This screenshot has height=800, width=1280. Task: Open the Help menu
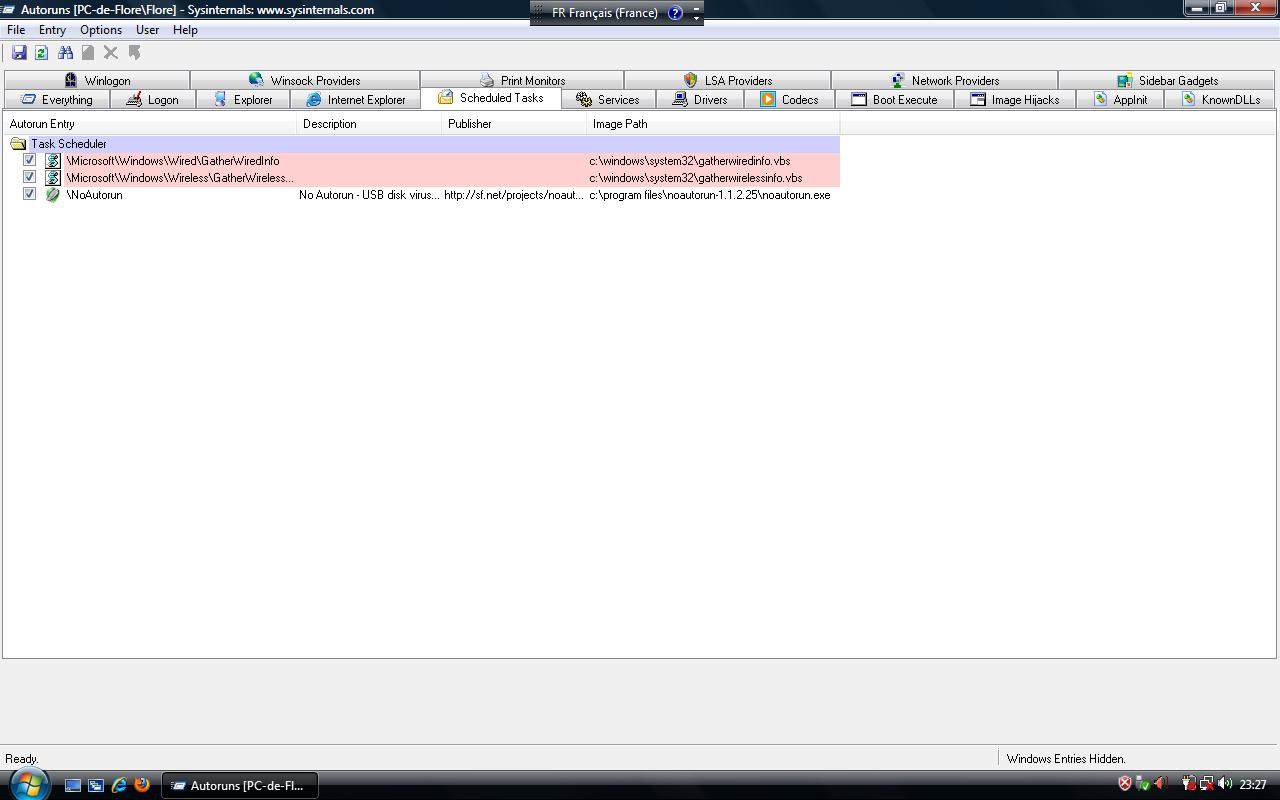point(185,30)
